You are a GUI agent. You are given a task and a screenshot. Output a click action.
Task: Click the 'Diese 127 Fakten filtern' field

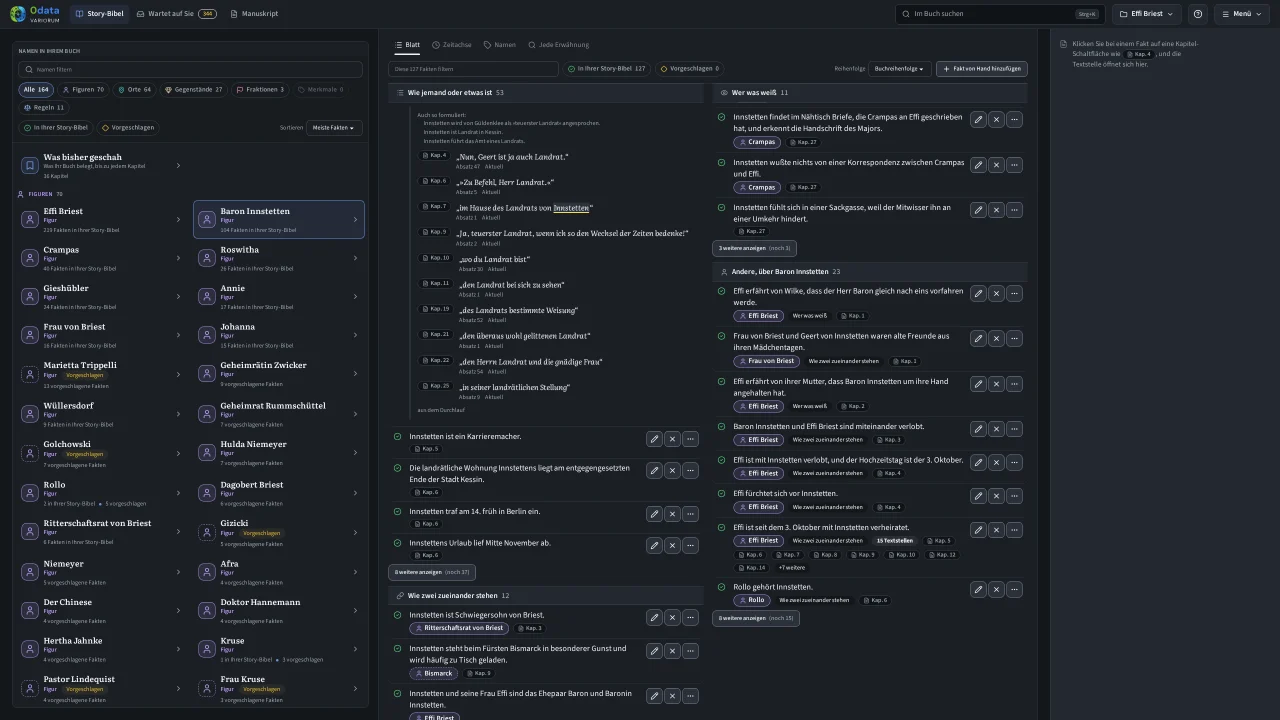pyautogui.click(x=473, y=69)
